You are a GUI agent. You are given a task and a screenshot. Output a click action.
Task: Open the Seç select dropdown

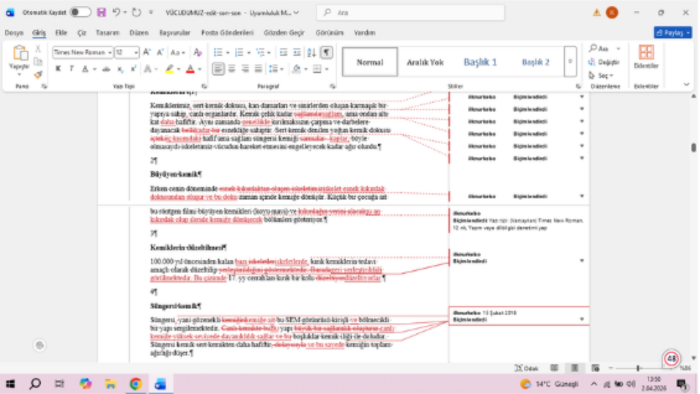(x=602, y=75)
